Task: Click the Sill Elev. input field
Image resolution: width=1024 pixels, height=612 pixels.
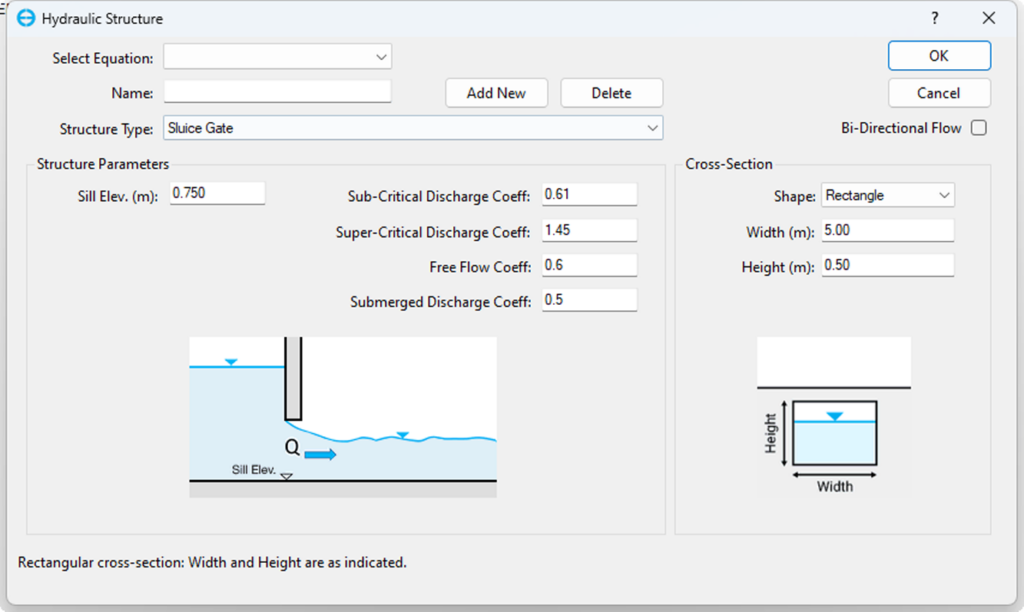Action: 218,193
